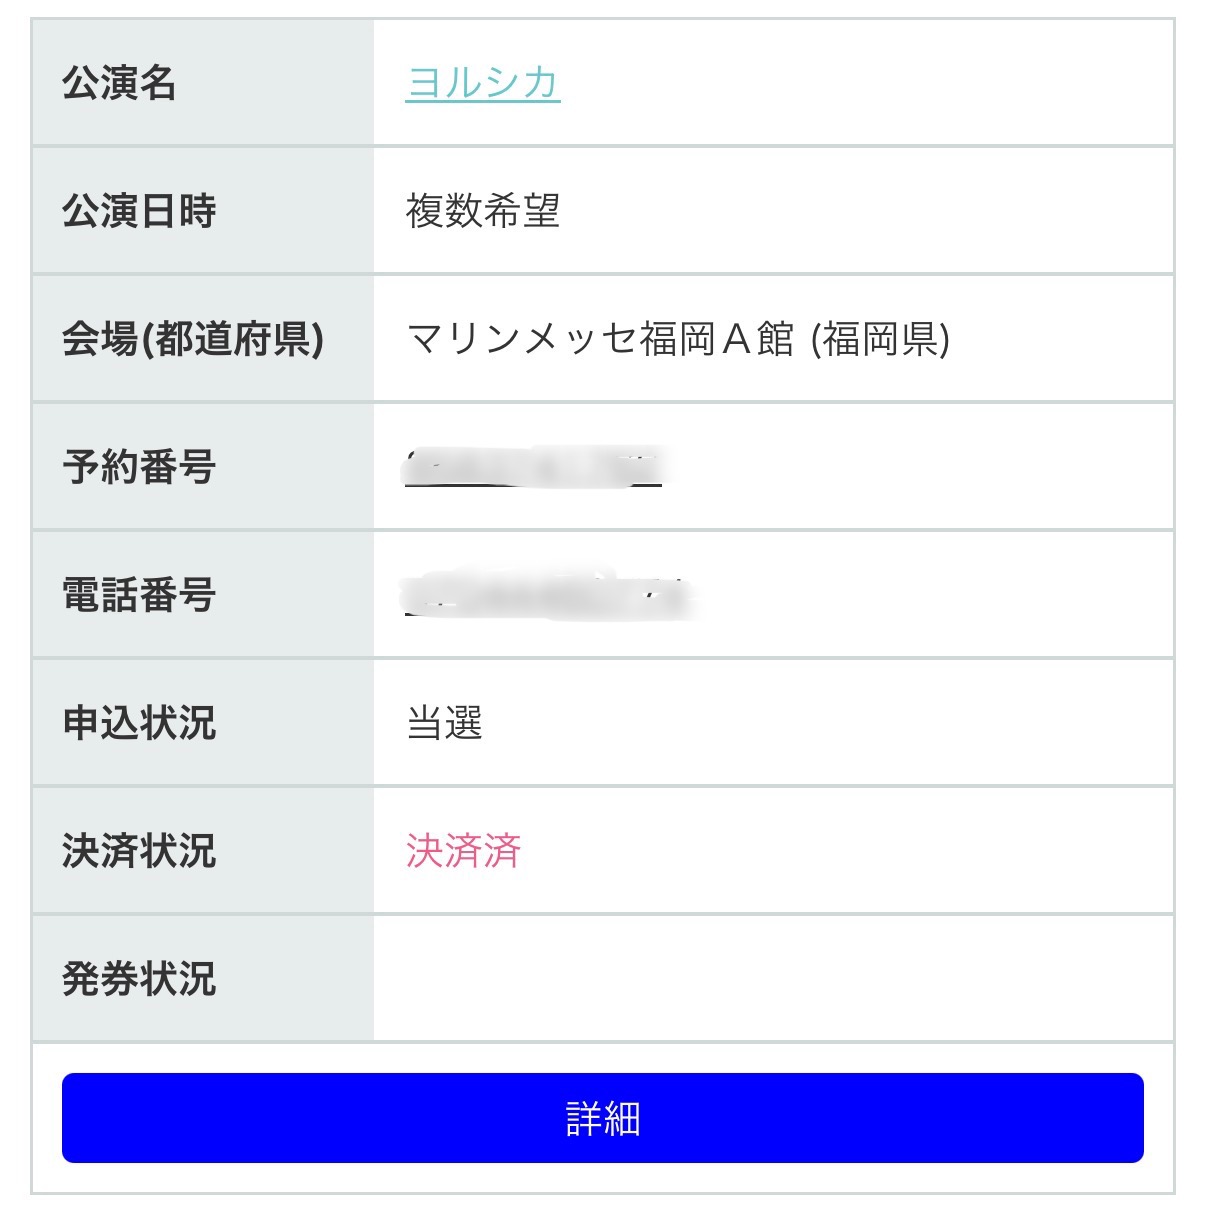The image size is (1206, 1217).
Task: Click the empty 発券状況 value cell
Action: point(772,979)
